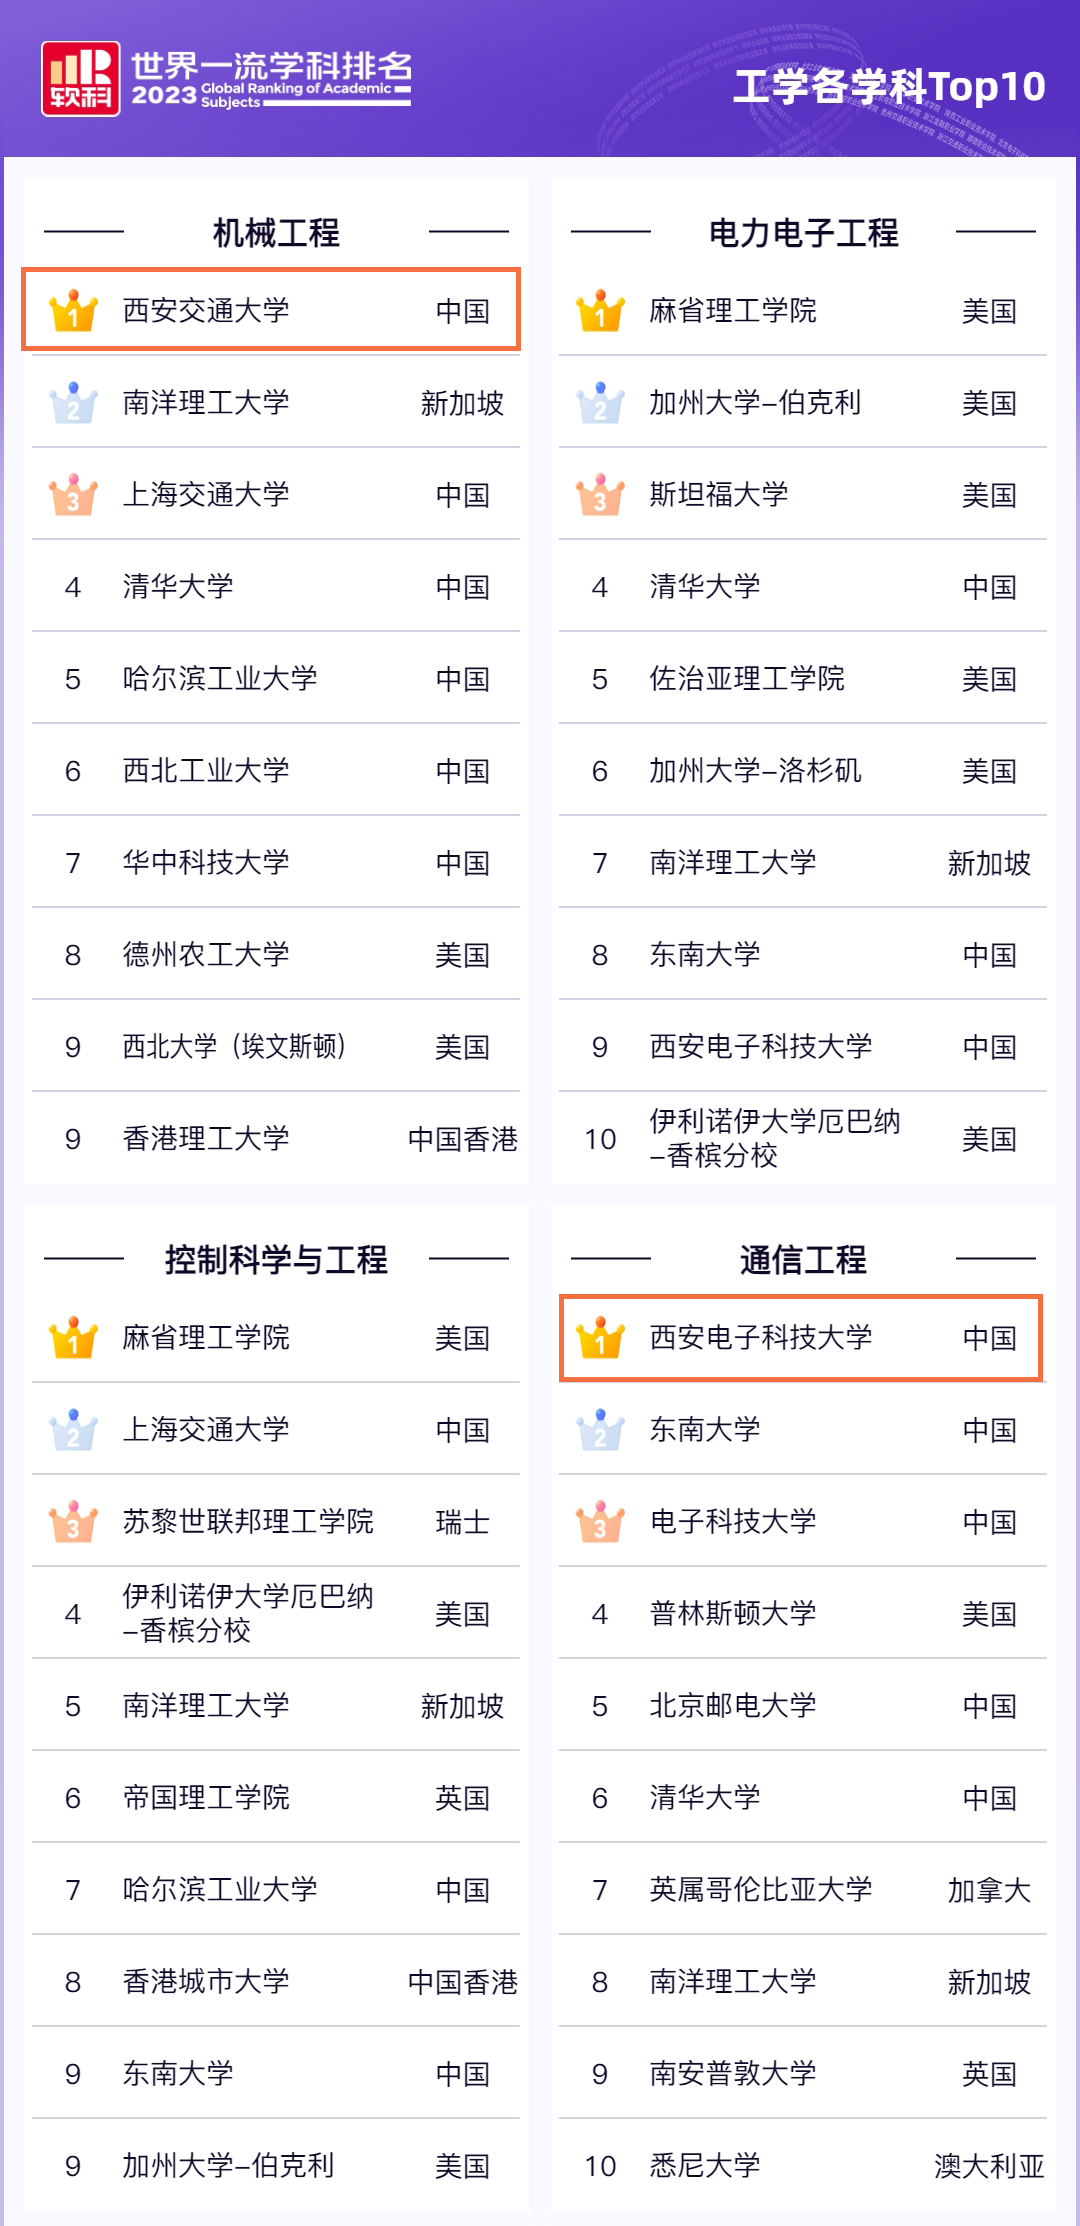1080x2226 pixels.
Task: Click bronze crown beside 电子科技大学
Action: [600, 1521]
